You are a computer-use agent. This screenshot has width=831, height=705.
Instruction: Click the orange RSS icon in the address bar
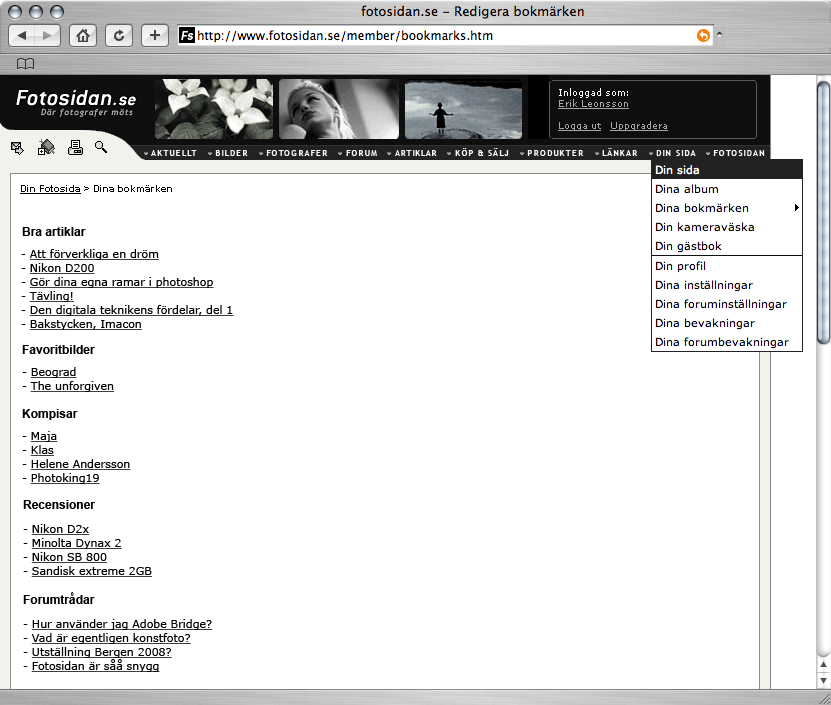[x=703, y=36]
